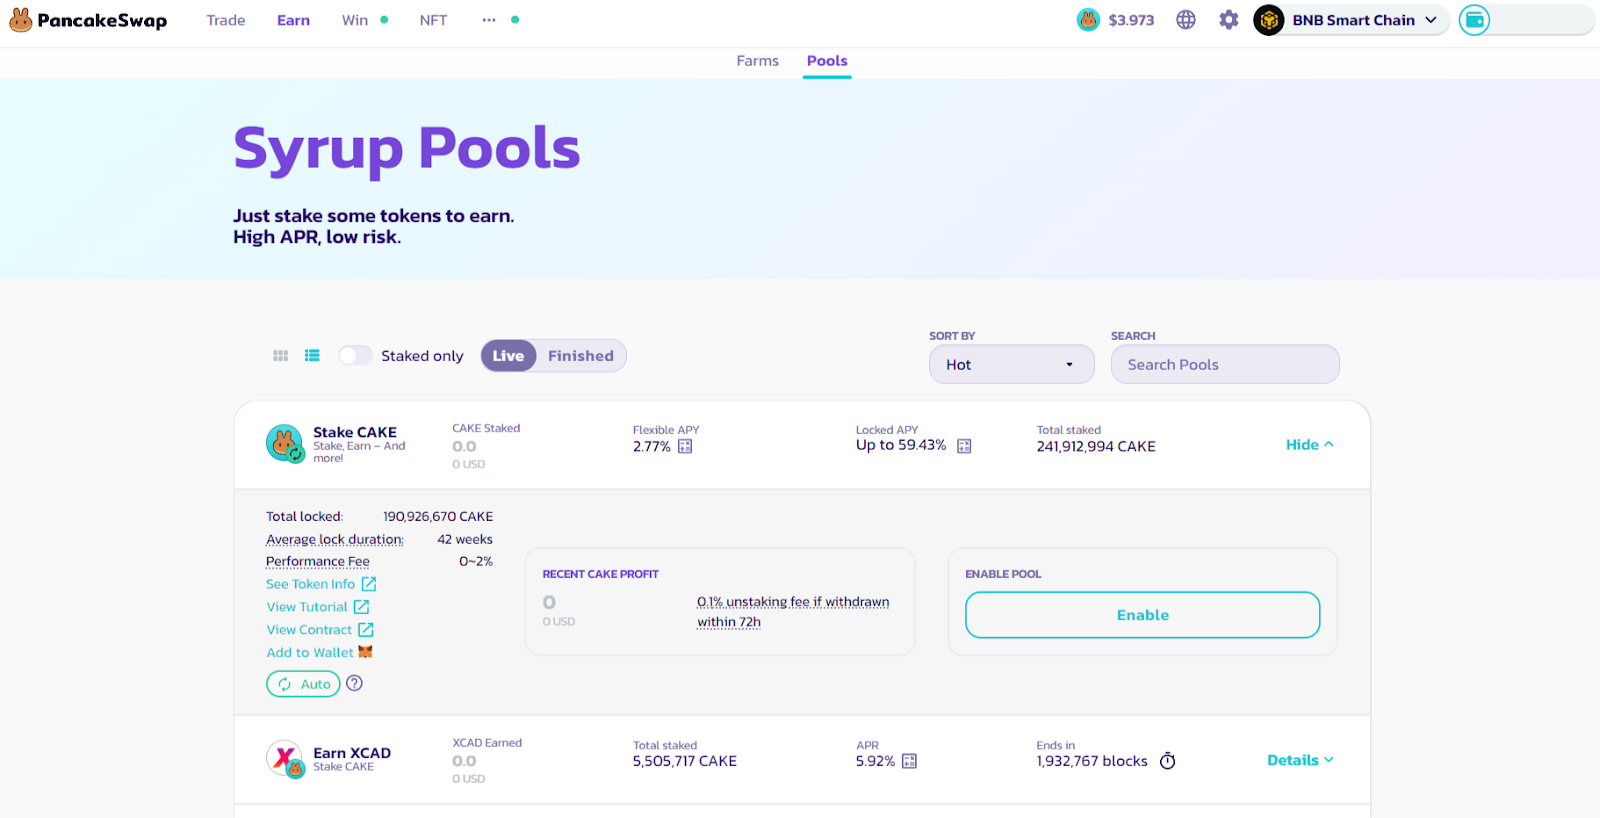The width and height of the screenshot is (1600, 818).
Task: Open the more options ellipsis menu
Action: point(489,20)
